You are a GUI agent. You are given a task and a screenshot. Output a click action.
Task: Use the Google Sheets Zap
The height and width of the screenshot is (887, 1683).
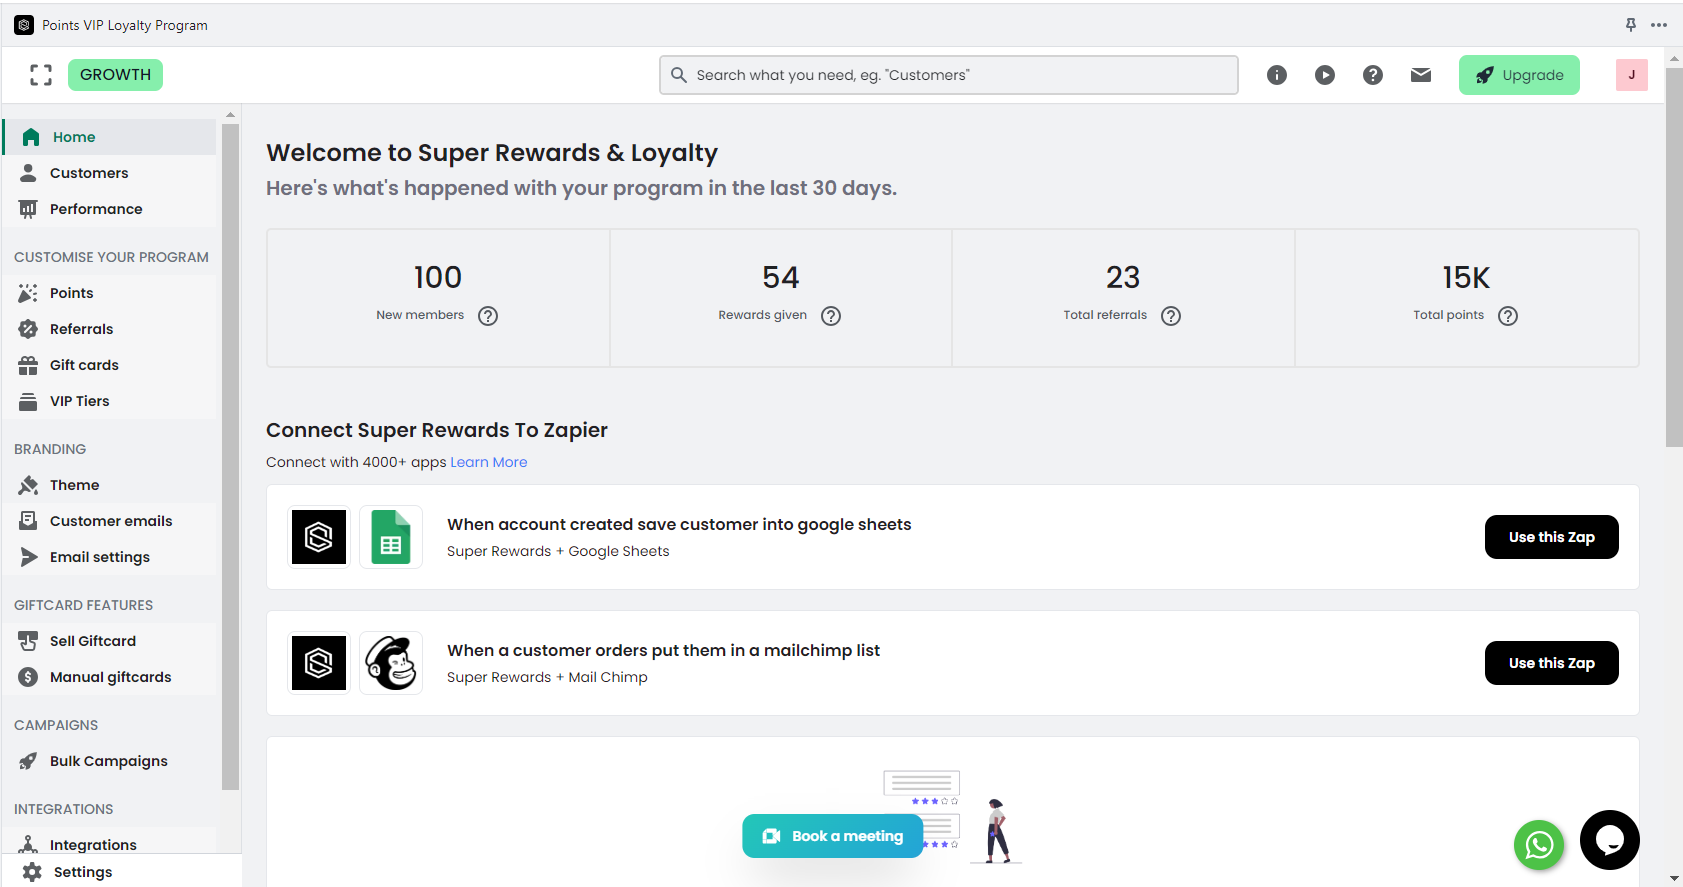click(x=1551, y=537)
